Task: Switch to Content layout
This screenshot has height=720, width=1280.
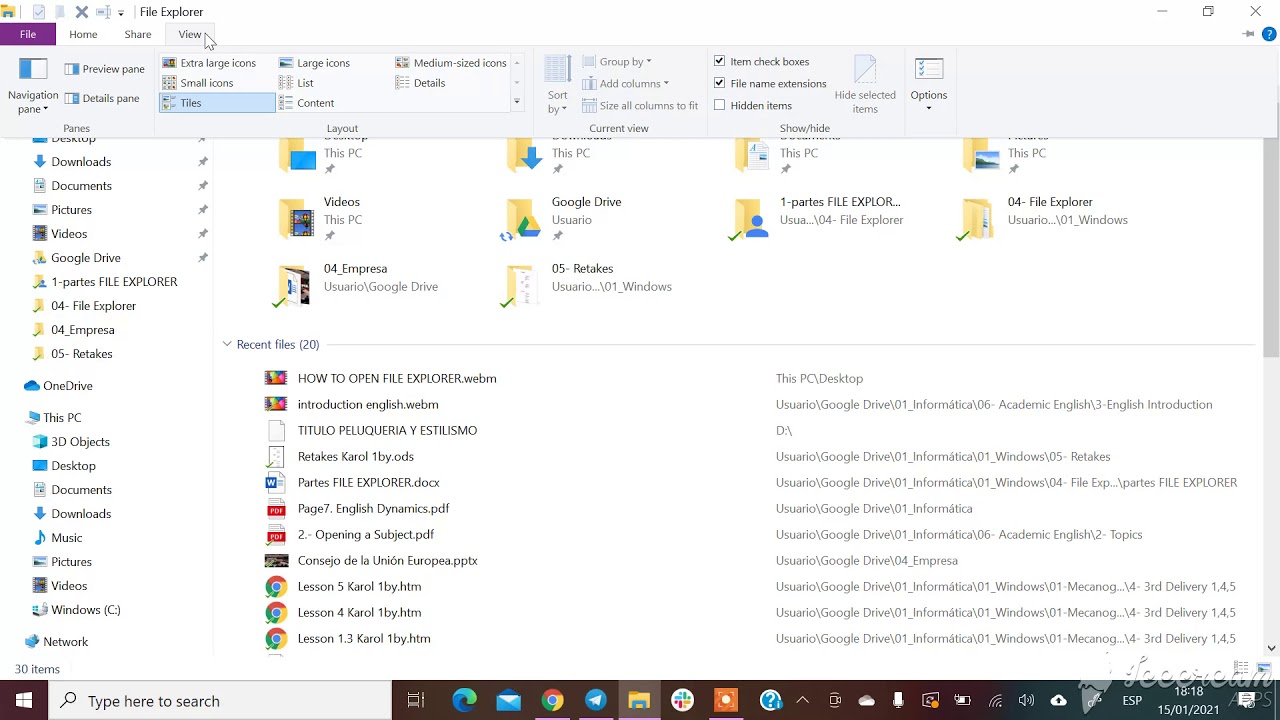Action: (306, 103)
